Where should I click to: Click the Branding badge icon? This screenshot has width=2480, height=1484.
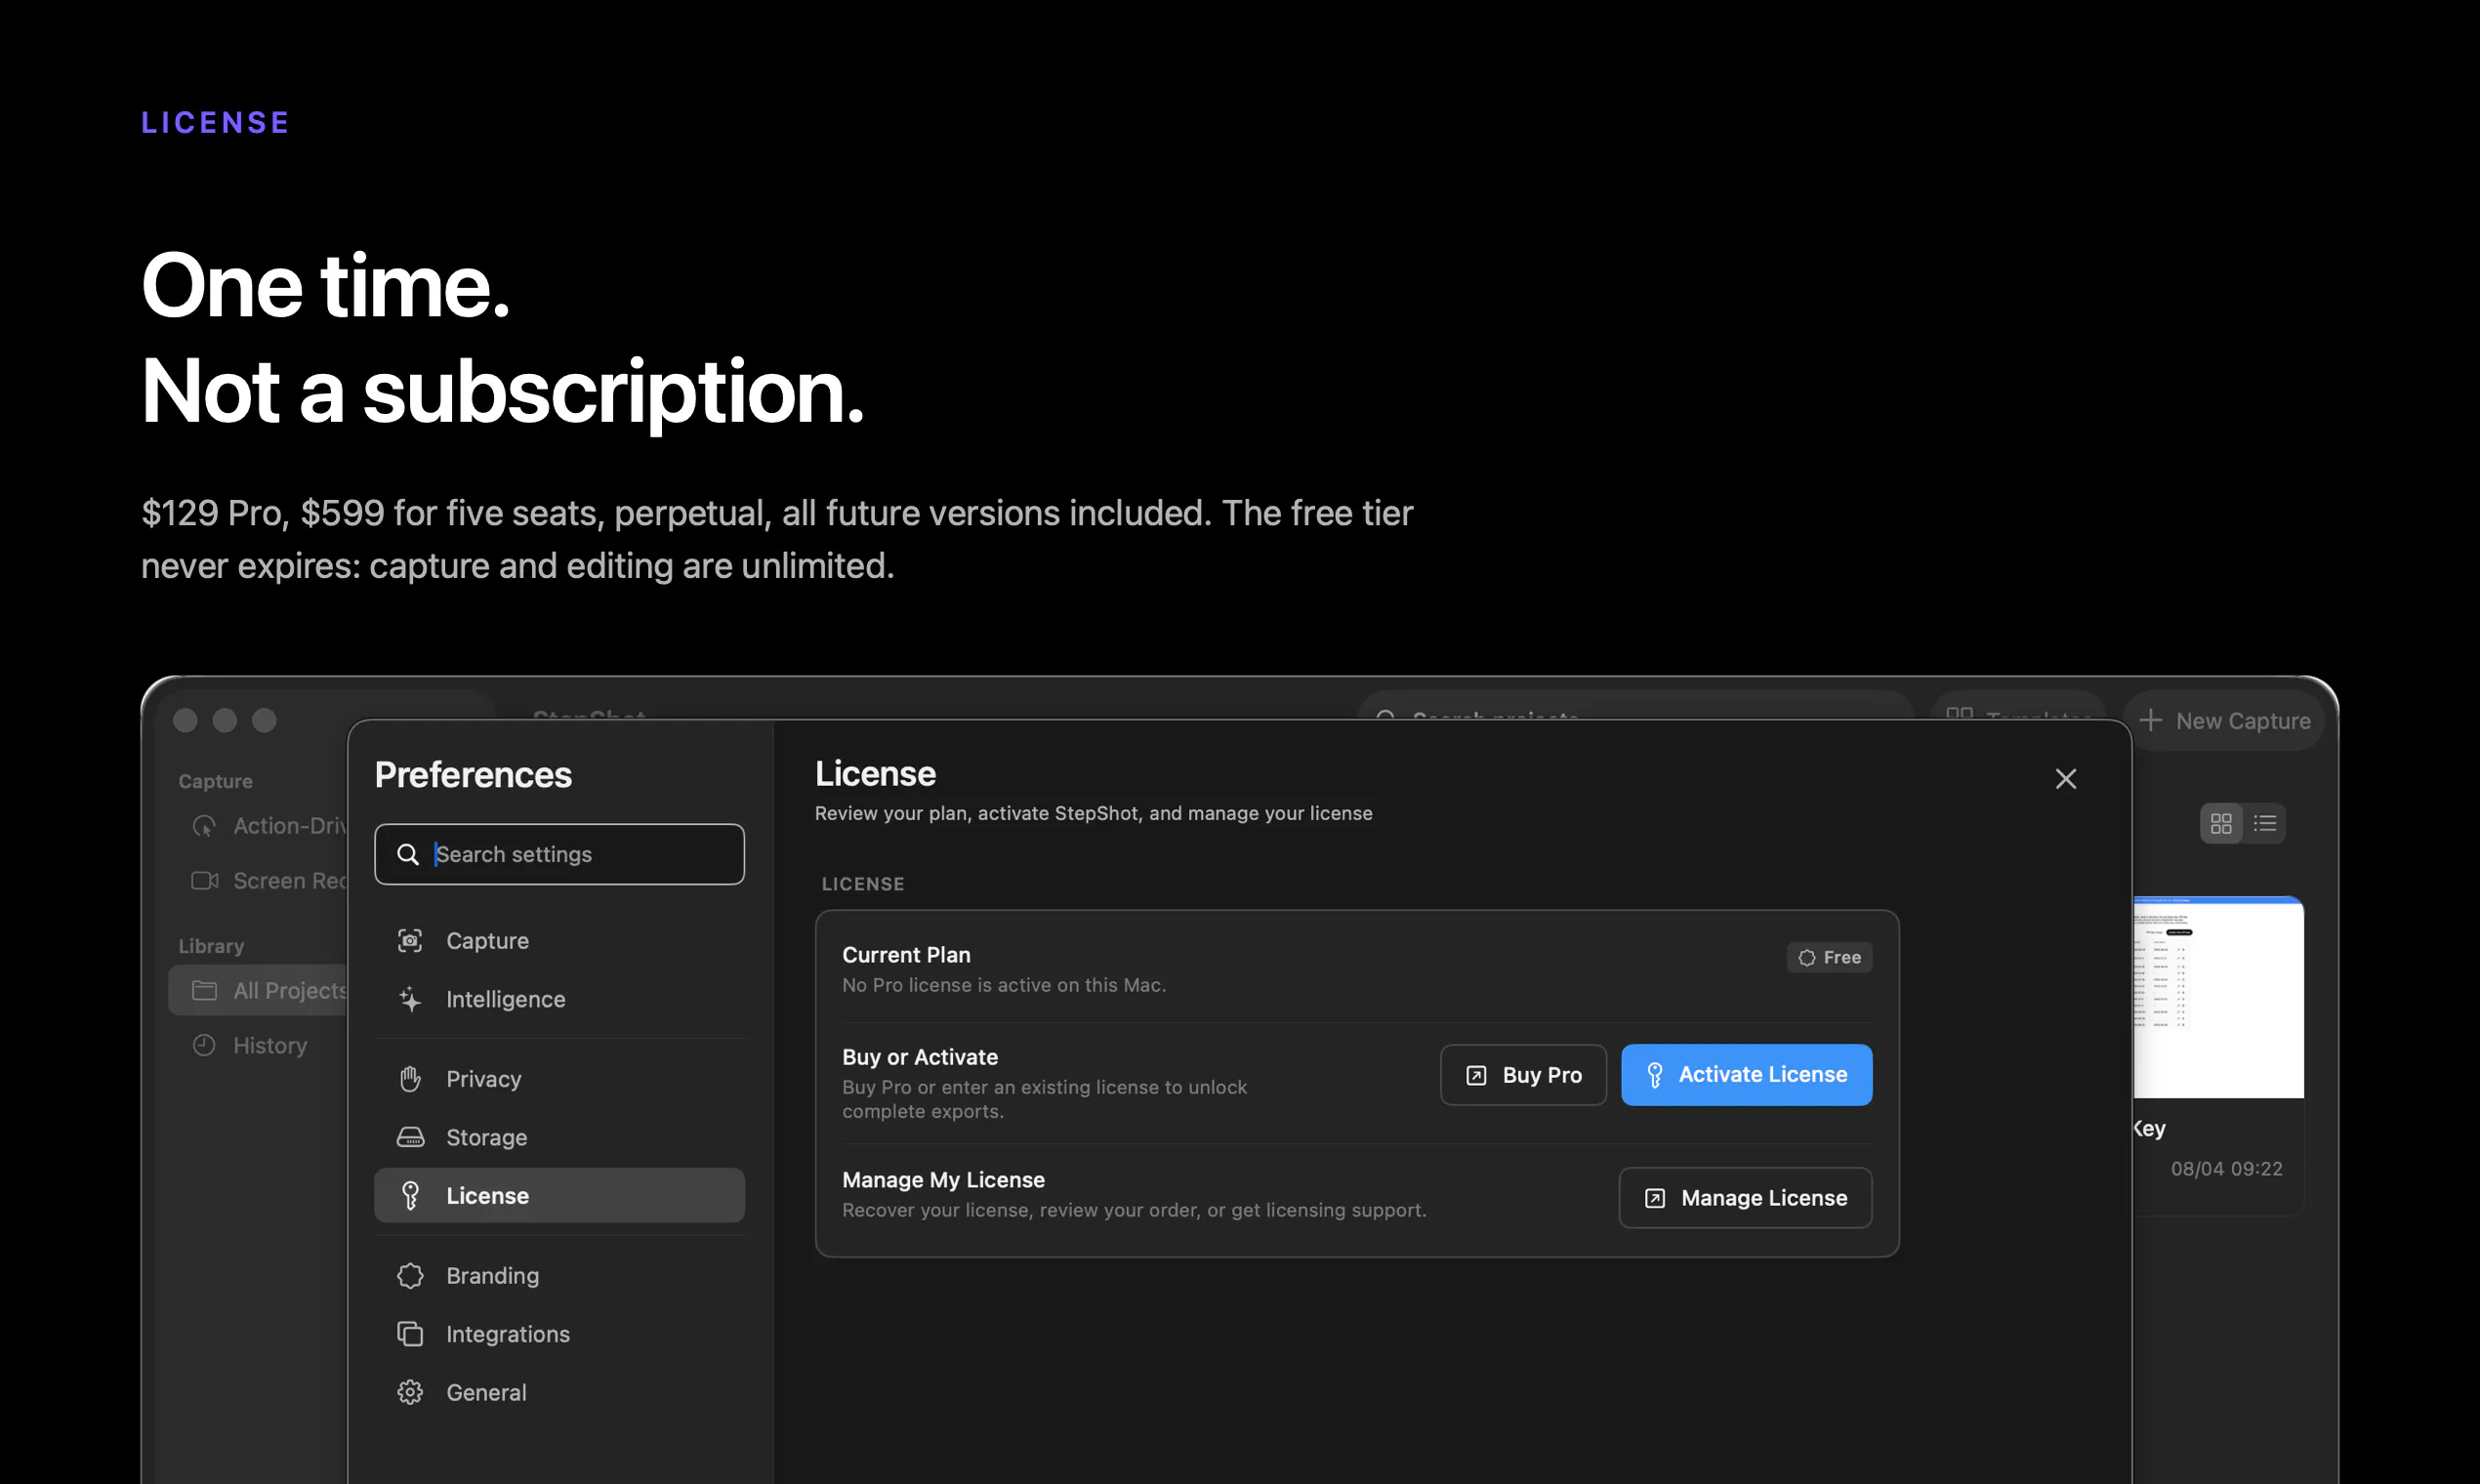click(x=410, y=1276)
